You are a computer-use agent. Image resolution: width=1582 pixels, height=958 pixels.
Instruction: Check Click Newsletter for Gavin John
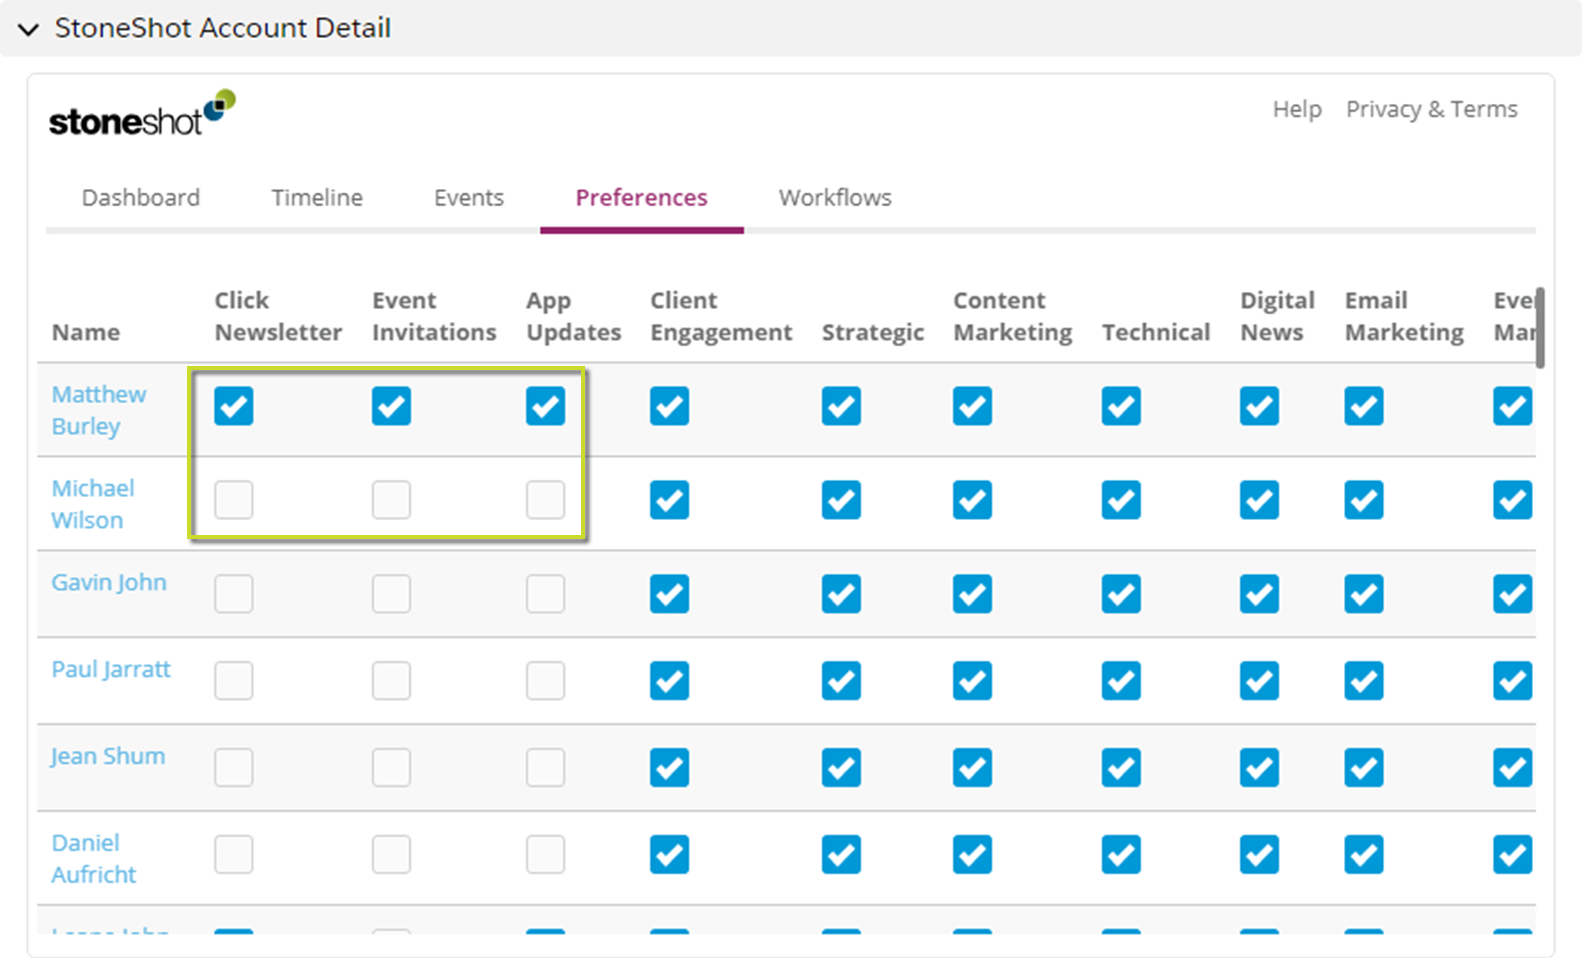[x=234, y=594]
